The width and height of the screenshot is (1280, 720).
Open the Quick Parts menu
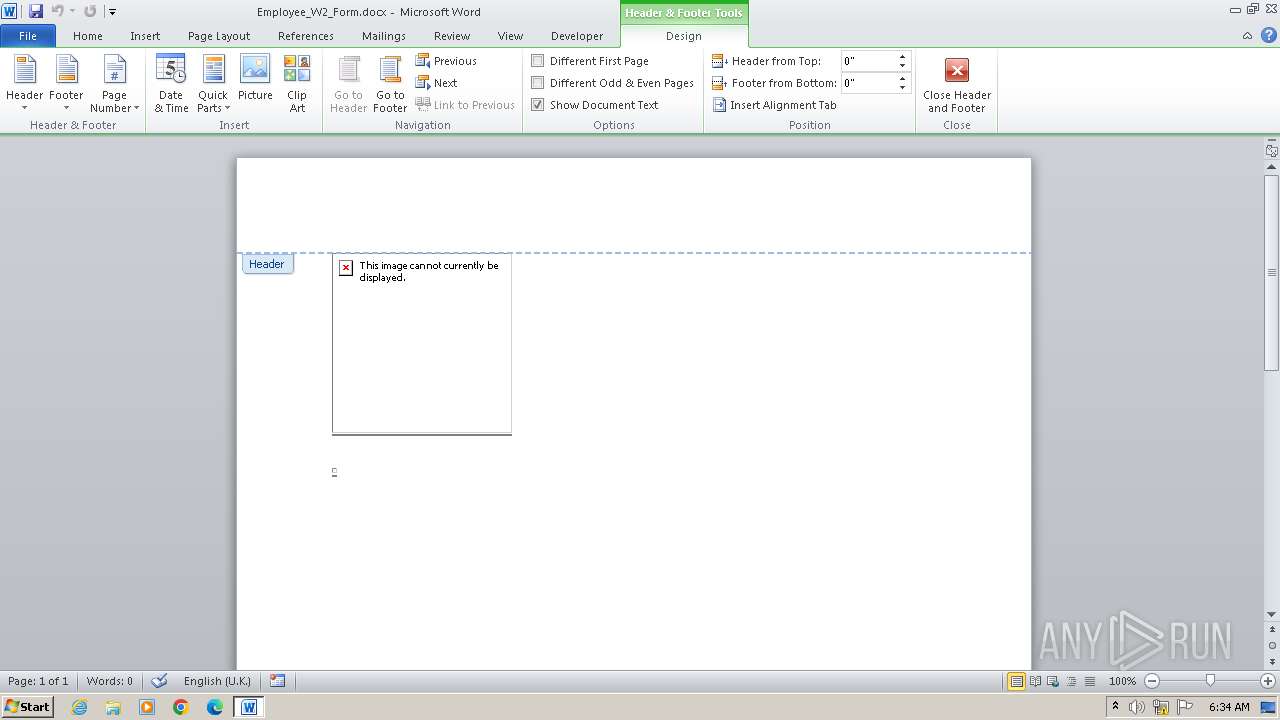(x=213, y=84)
